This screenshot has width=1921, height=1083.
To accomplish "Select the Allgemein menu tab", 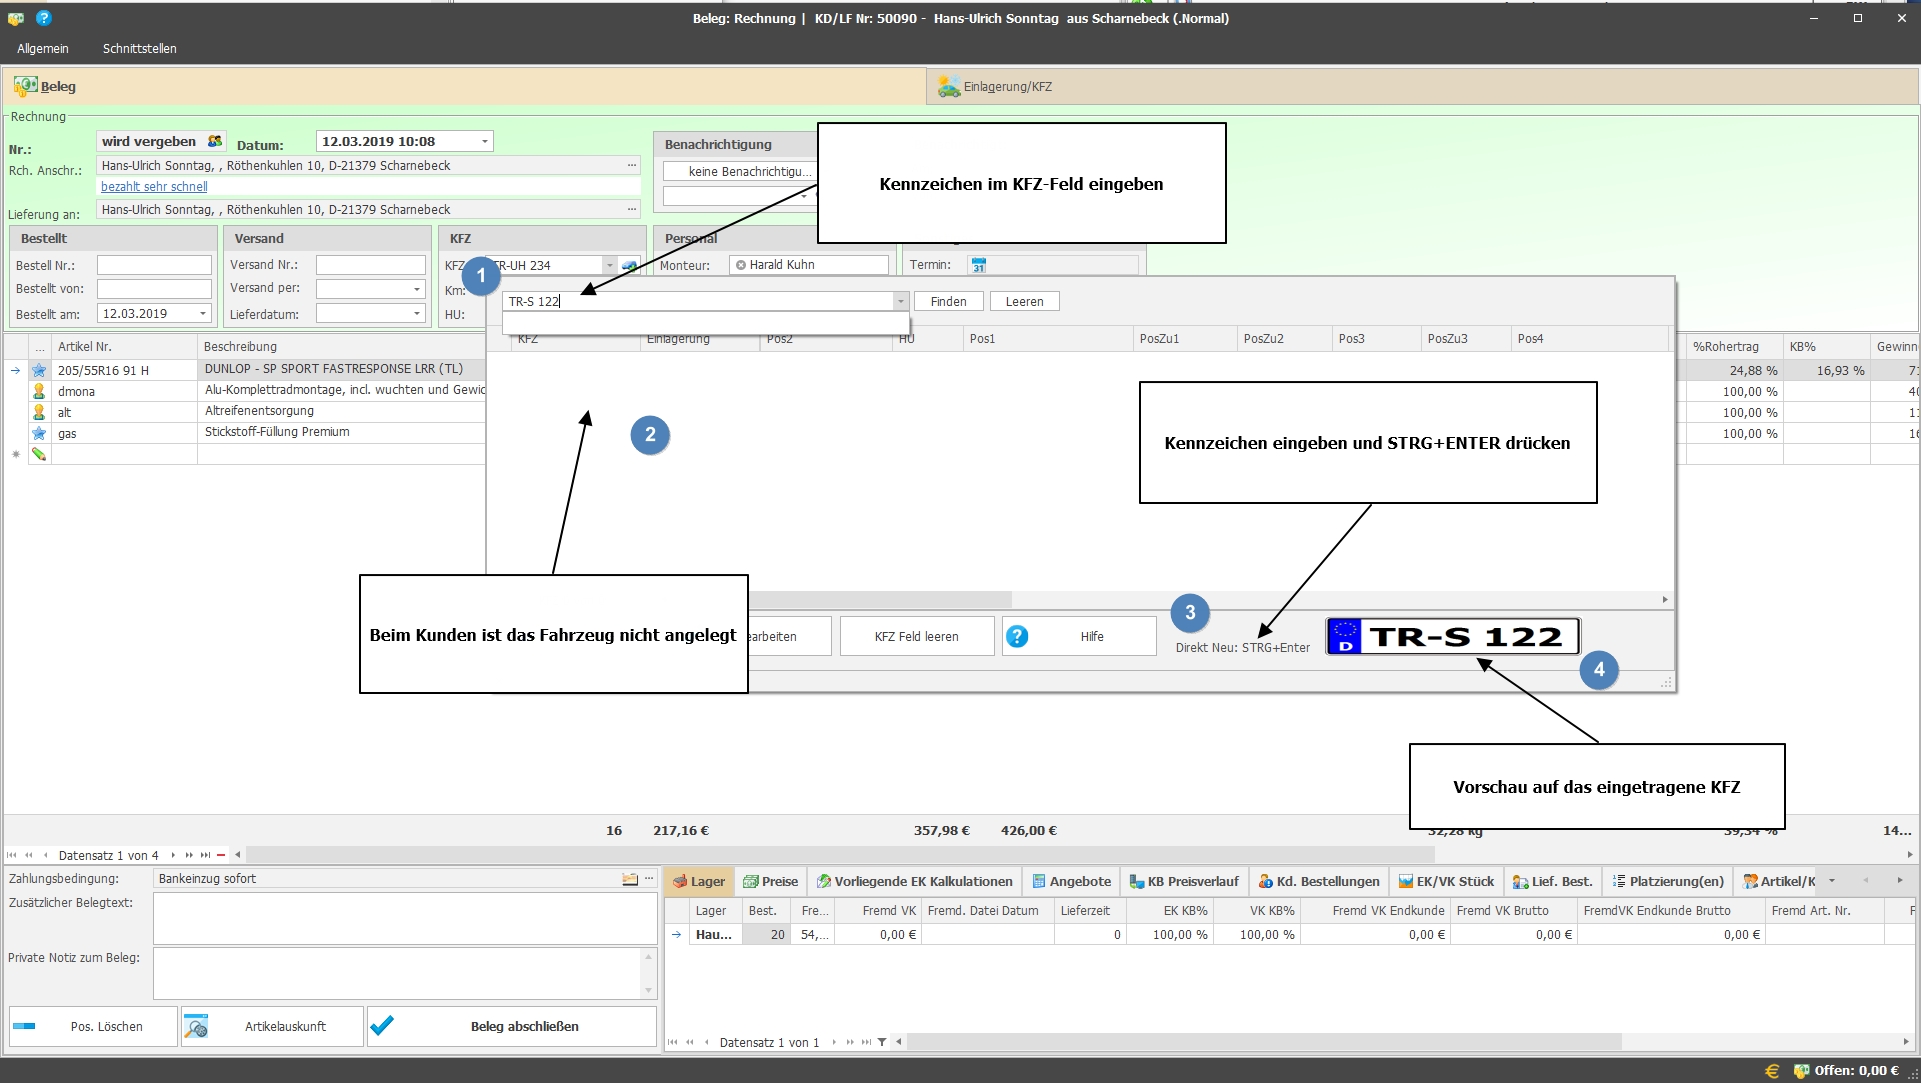I will [x=44, y=47].
